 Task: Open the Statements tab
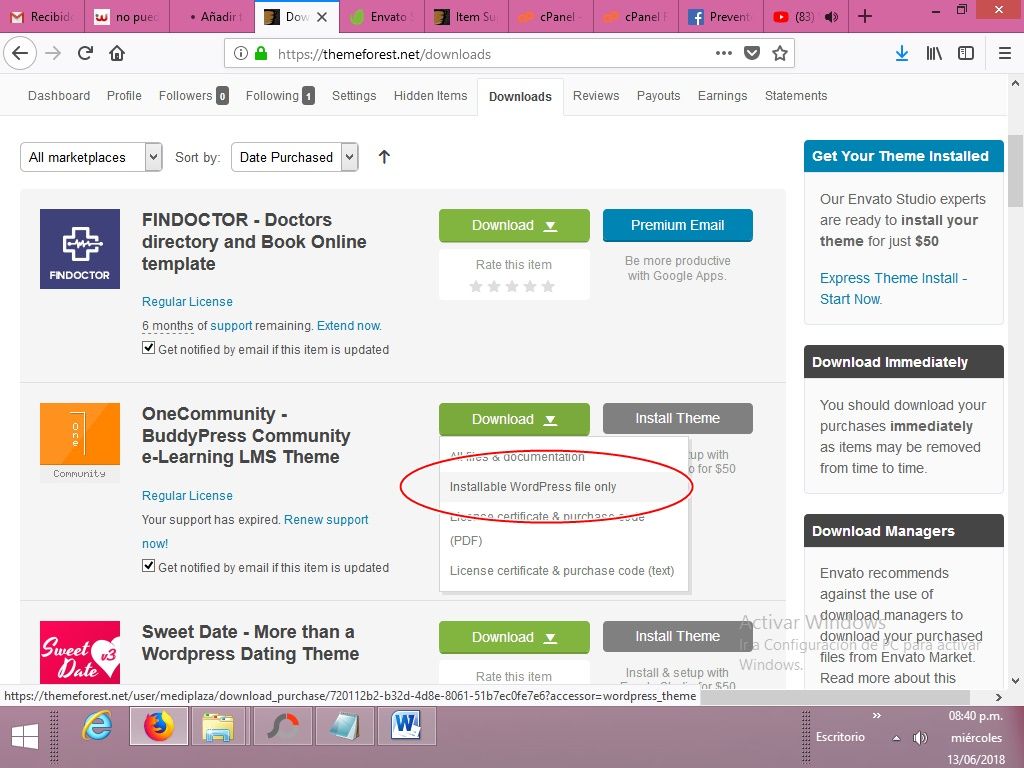pos(796,95)
